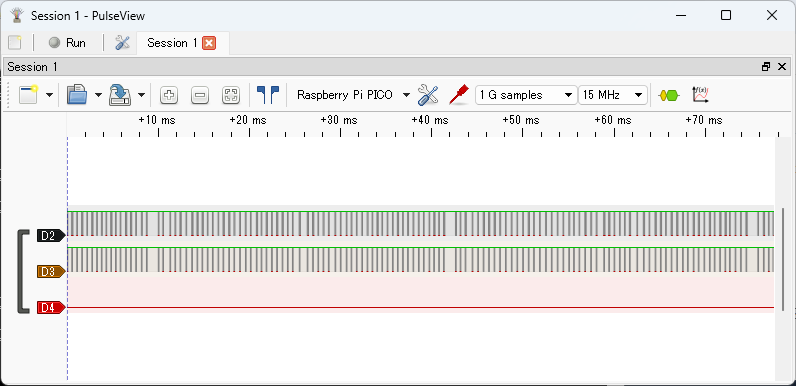Open device configuration wrench and screwdriver icon
Viewport: 796px width, 386px height.
pos(428,95)
